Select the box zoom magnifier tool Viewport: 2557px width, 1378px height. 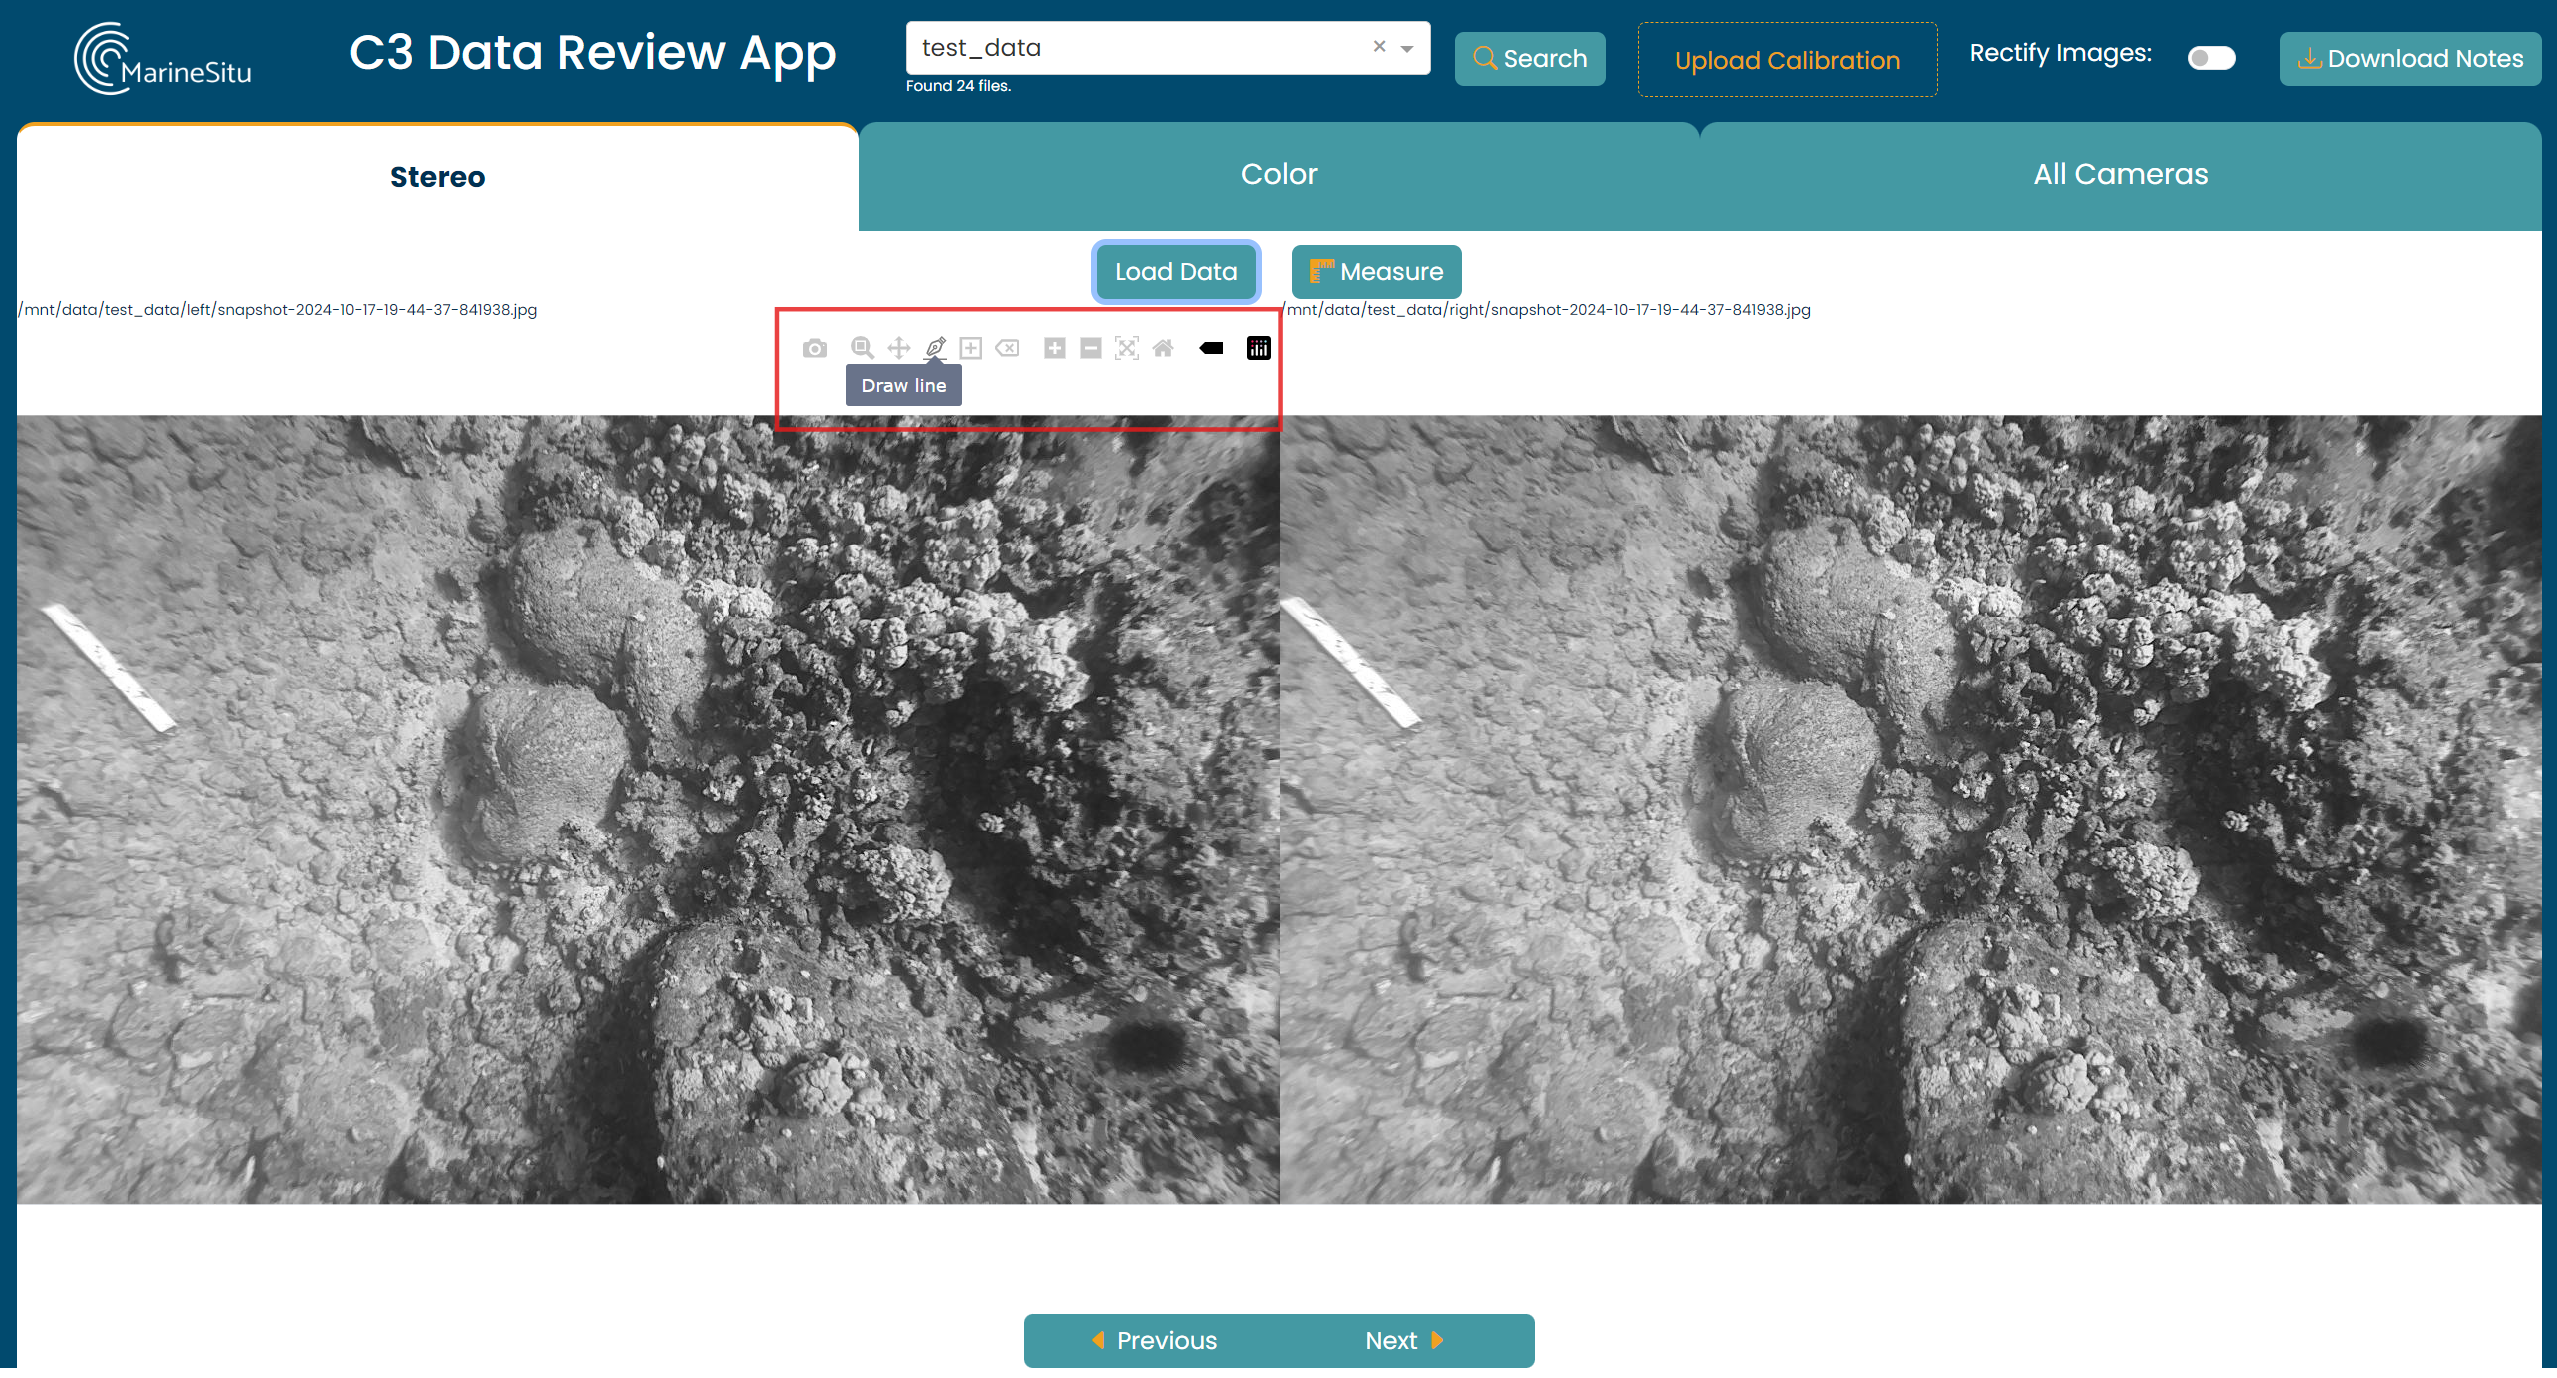coord(861,348)
